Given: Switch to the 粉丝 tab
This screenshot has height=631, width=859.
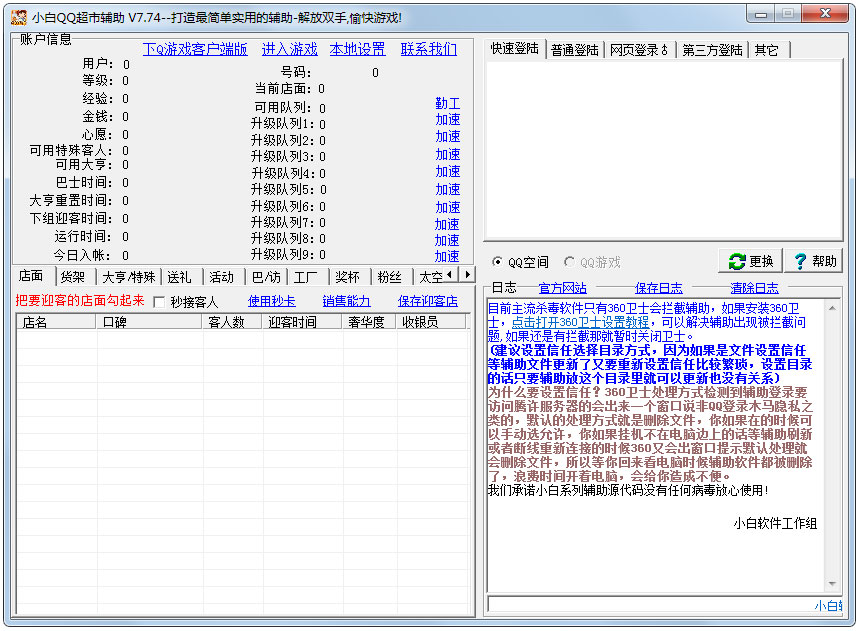Looking at the screenshot, I should (390, 277).
